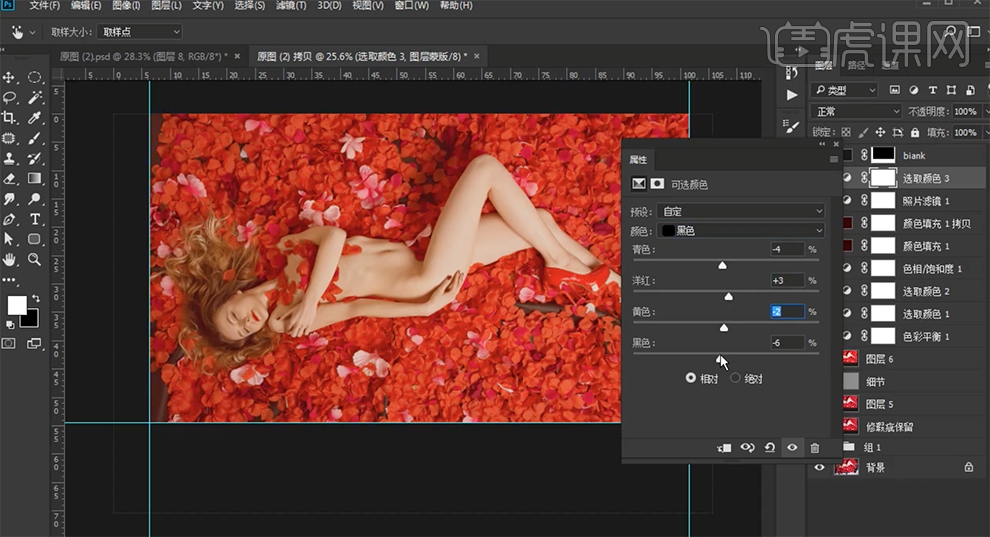Select the 色相/饱和度 1 layer
Screen dimensions: 990x537
tap(932, 269)
